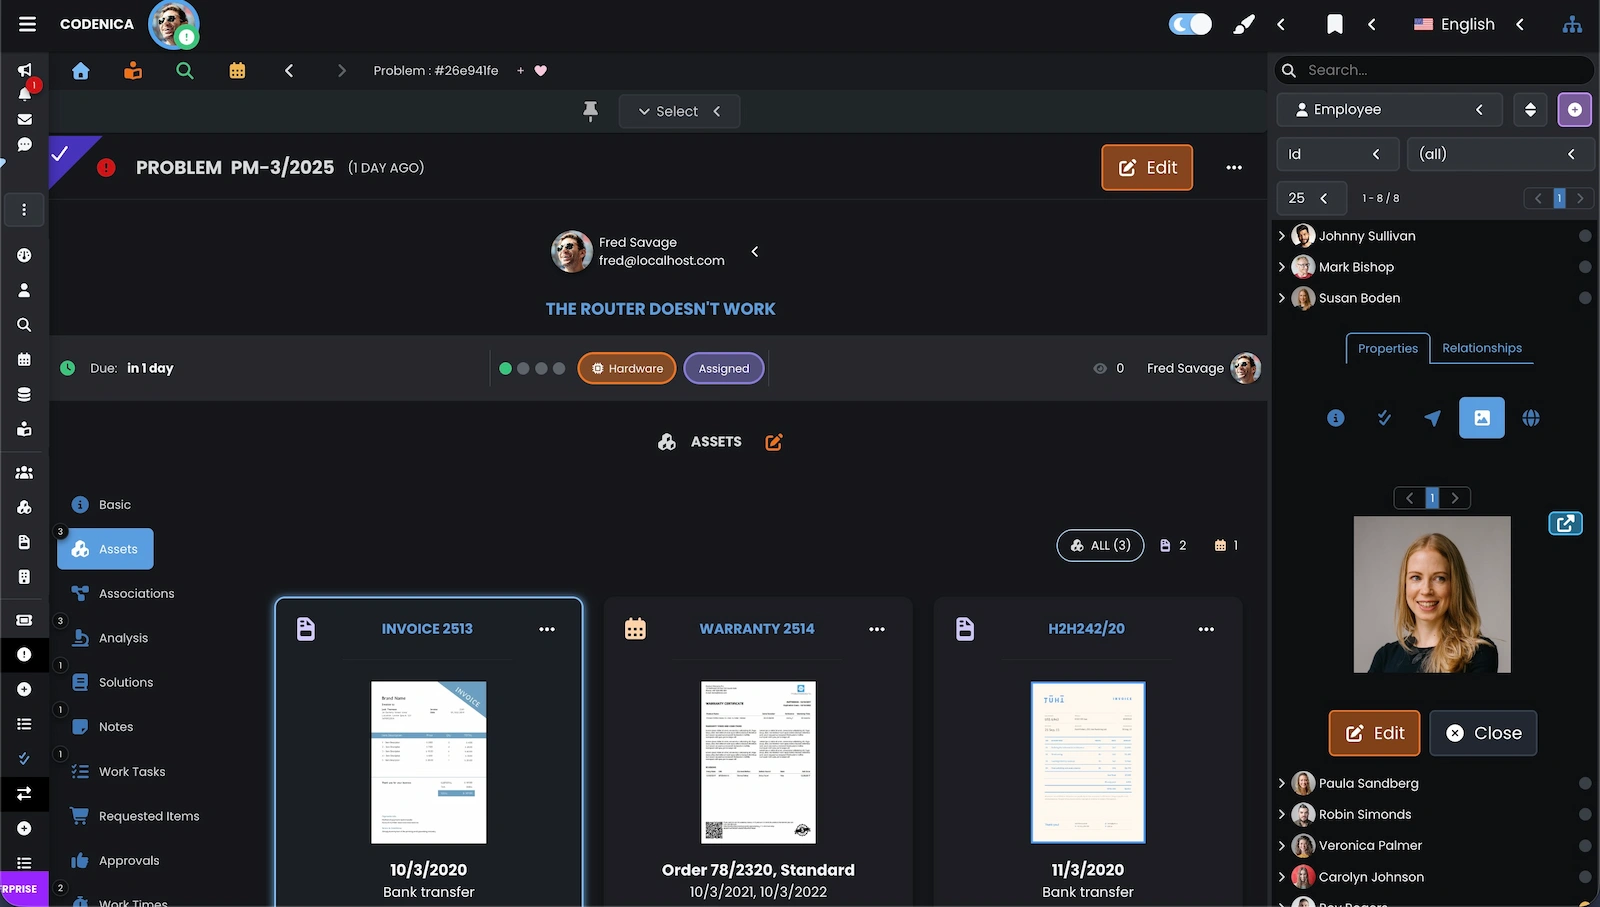Open the Solutions section in the left menu

(x=126, y=682)
